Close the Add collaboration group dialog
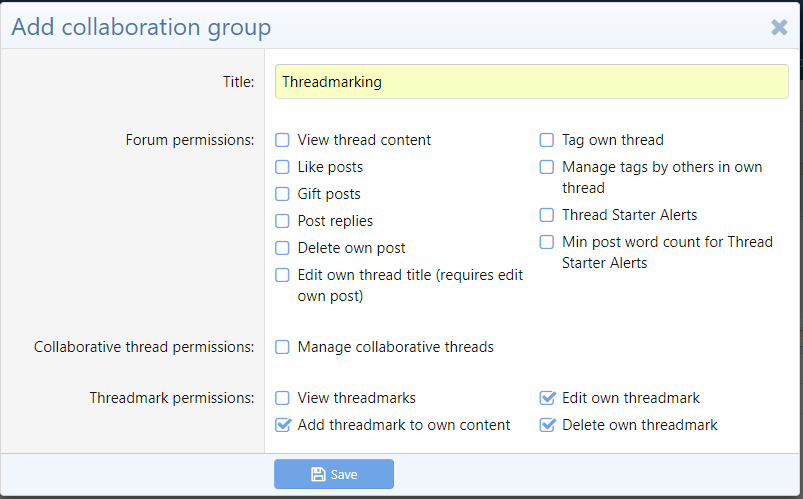 (x=779, y=27)
